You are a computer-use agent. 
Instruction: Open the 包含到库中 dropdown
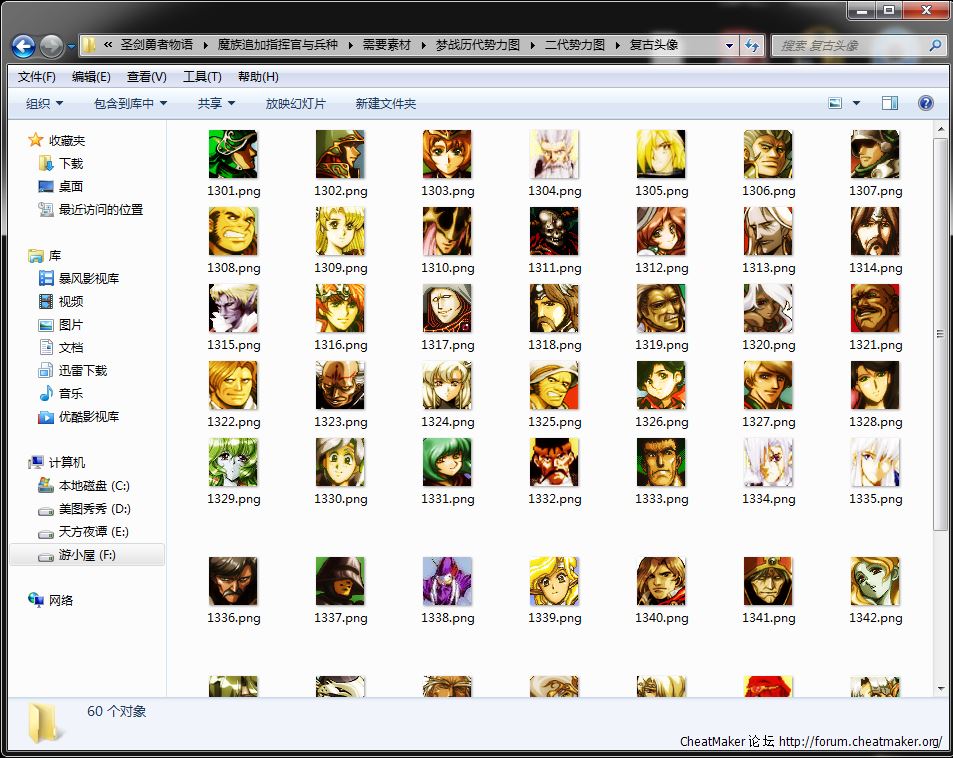[130, 104]
